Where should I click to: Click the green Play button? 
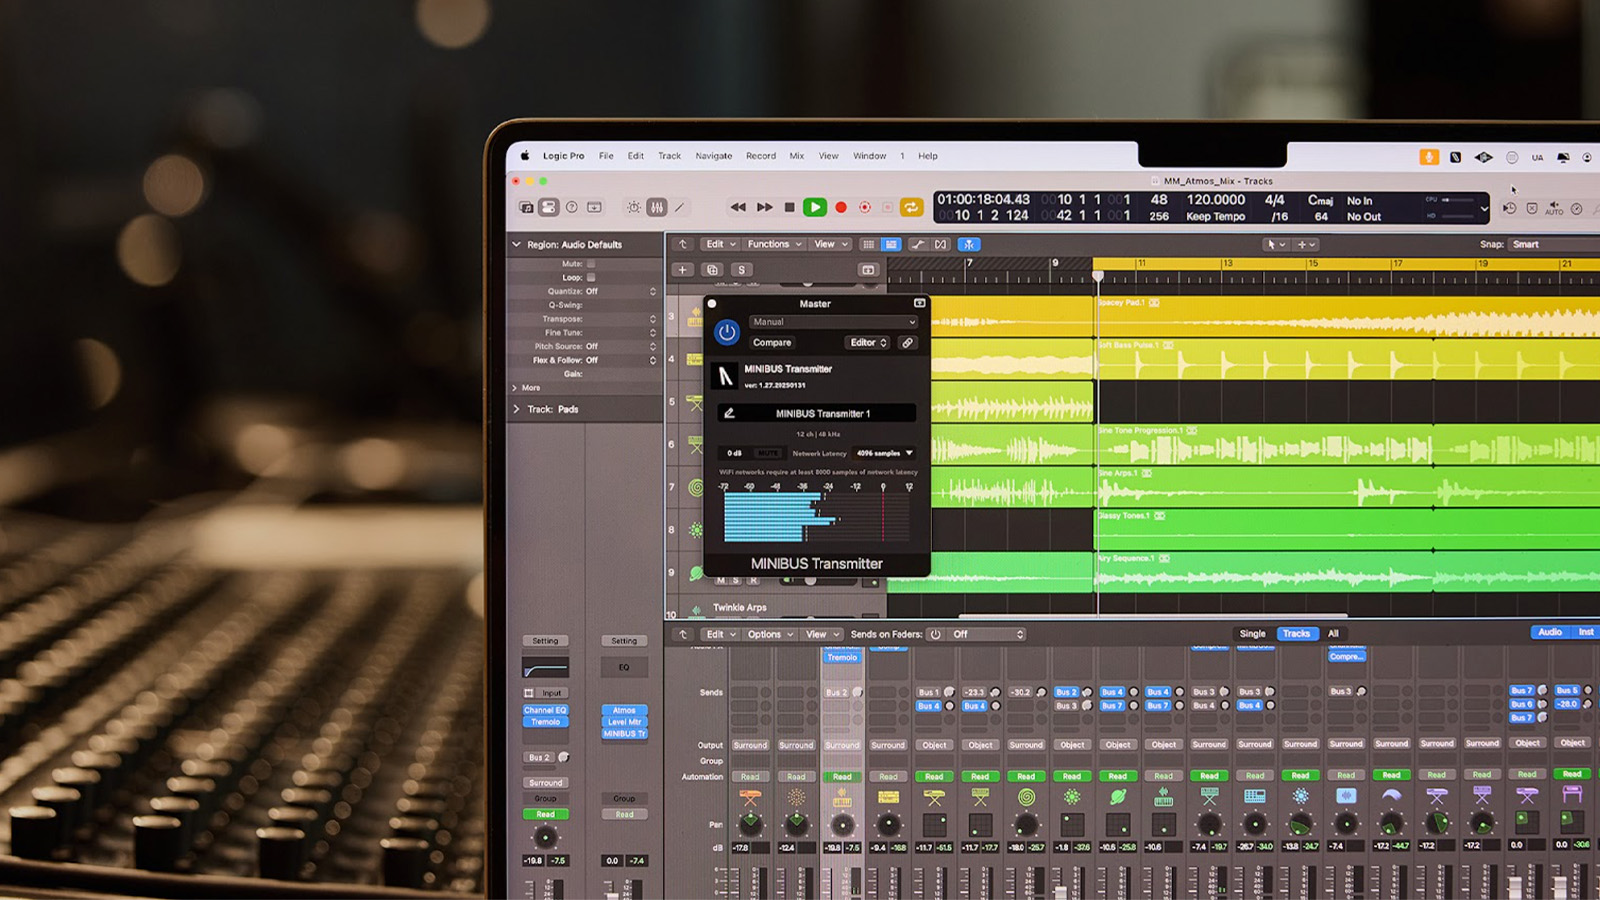click(x=815, y=207)
